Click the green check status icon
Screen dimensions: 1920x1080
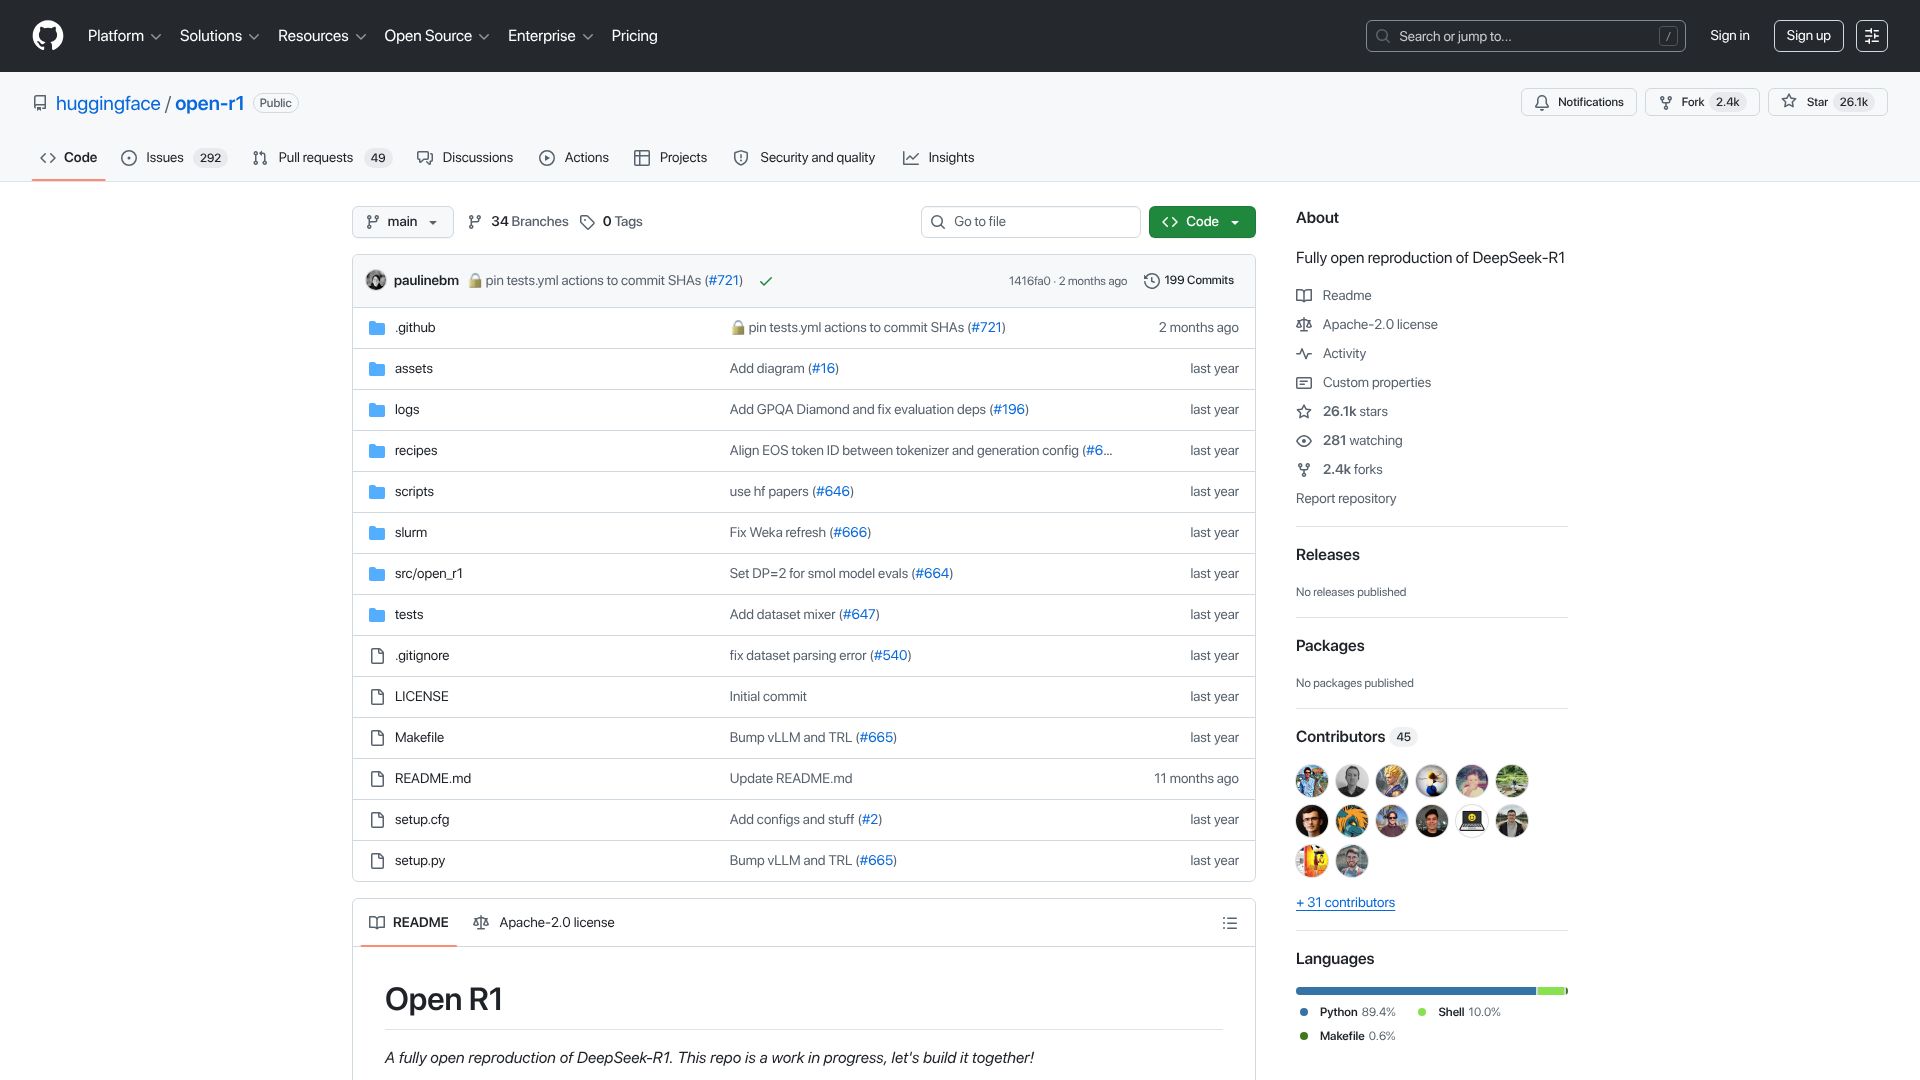click(x=766, y=281)
